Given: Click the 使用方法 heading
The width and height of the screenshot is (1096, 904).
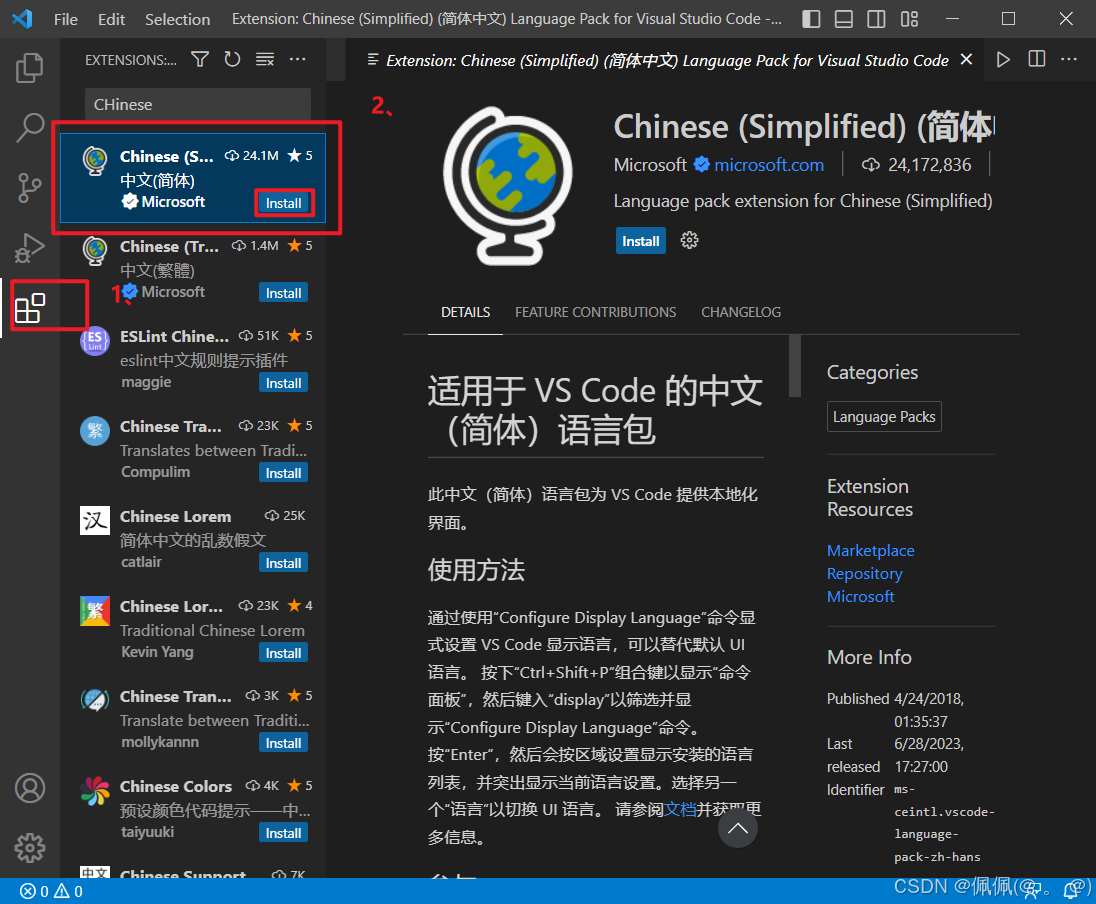Looking at the screenshot, I should 476,570.
